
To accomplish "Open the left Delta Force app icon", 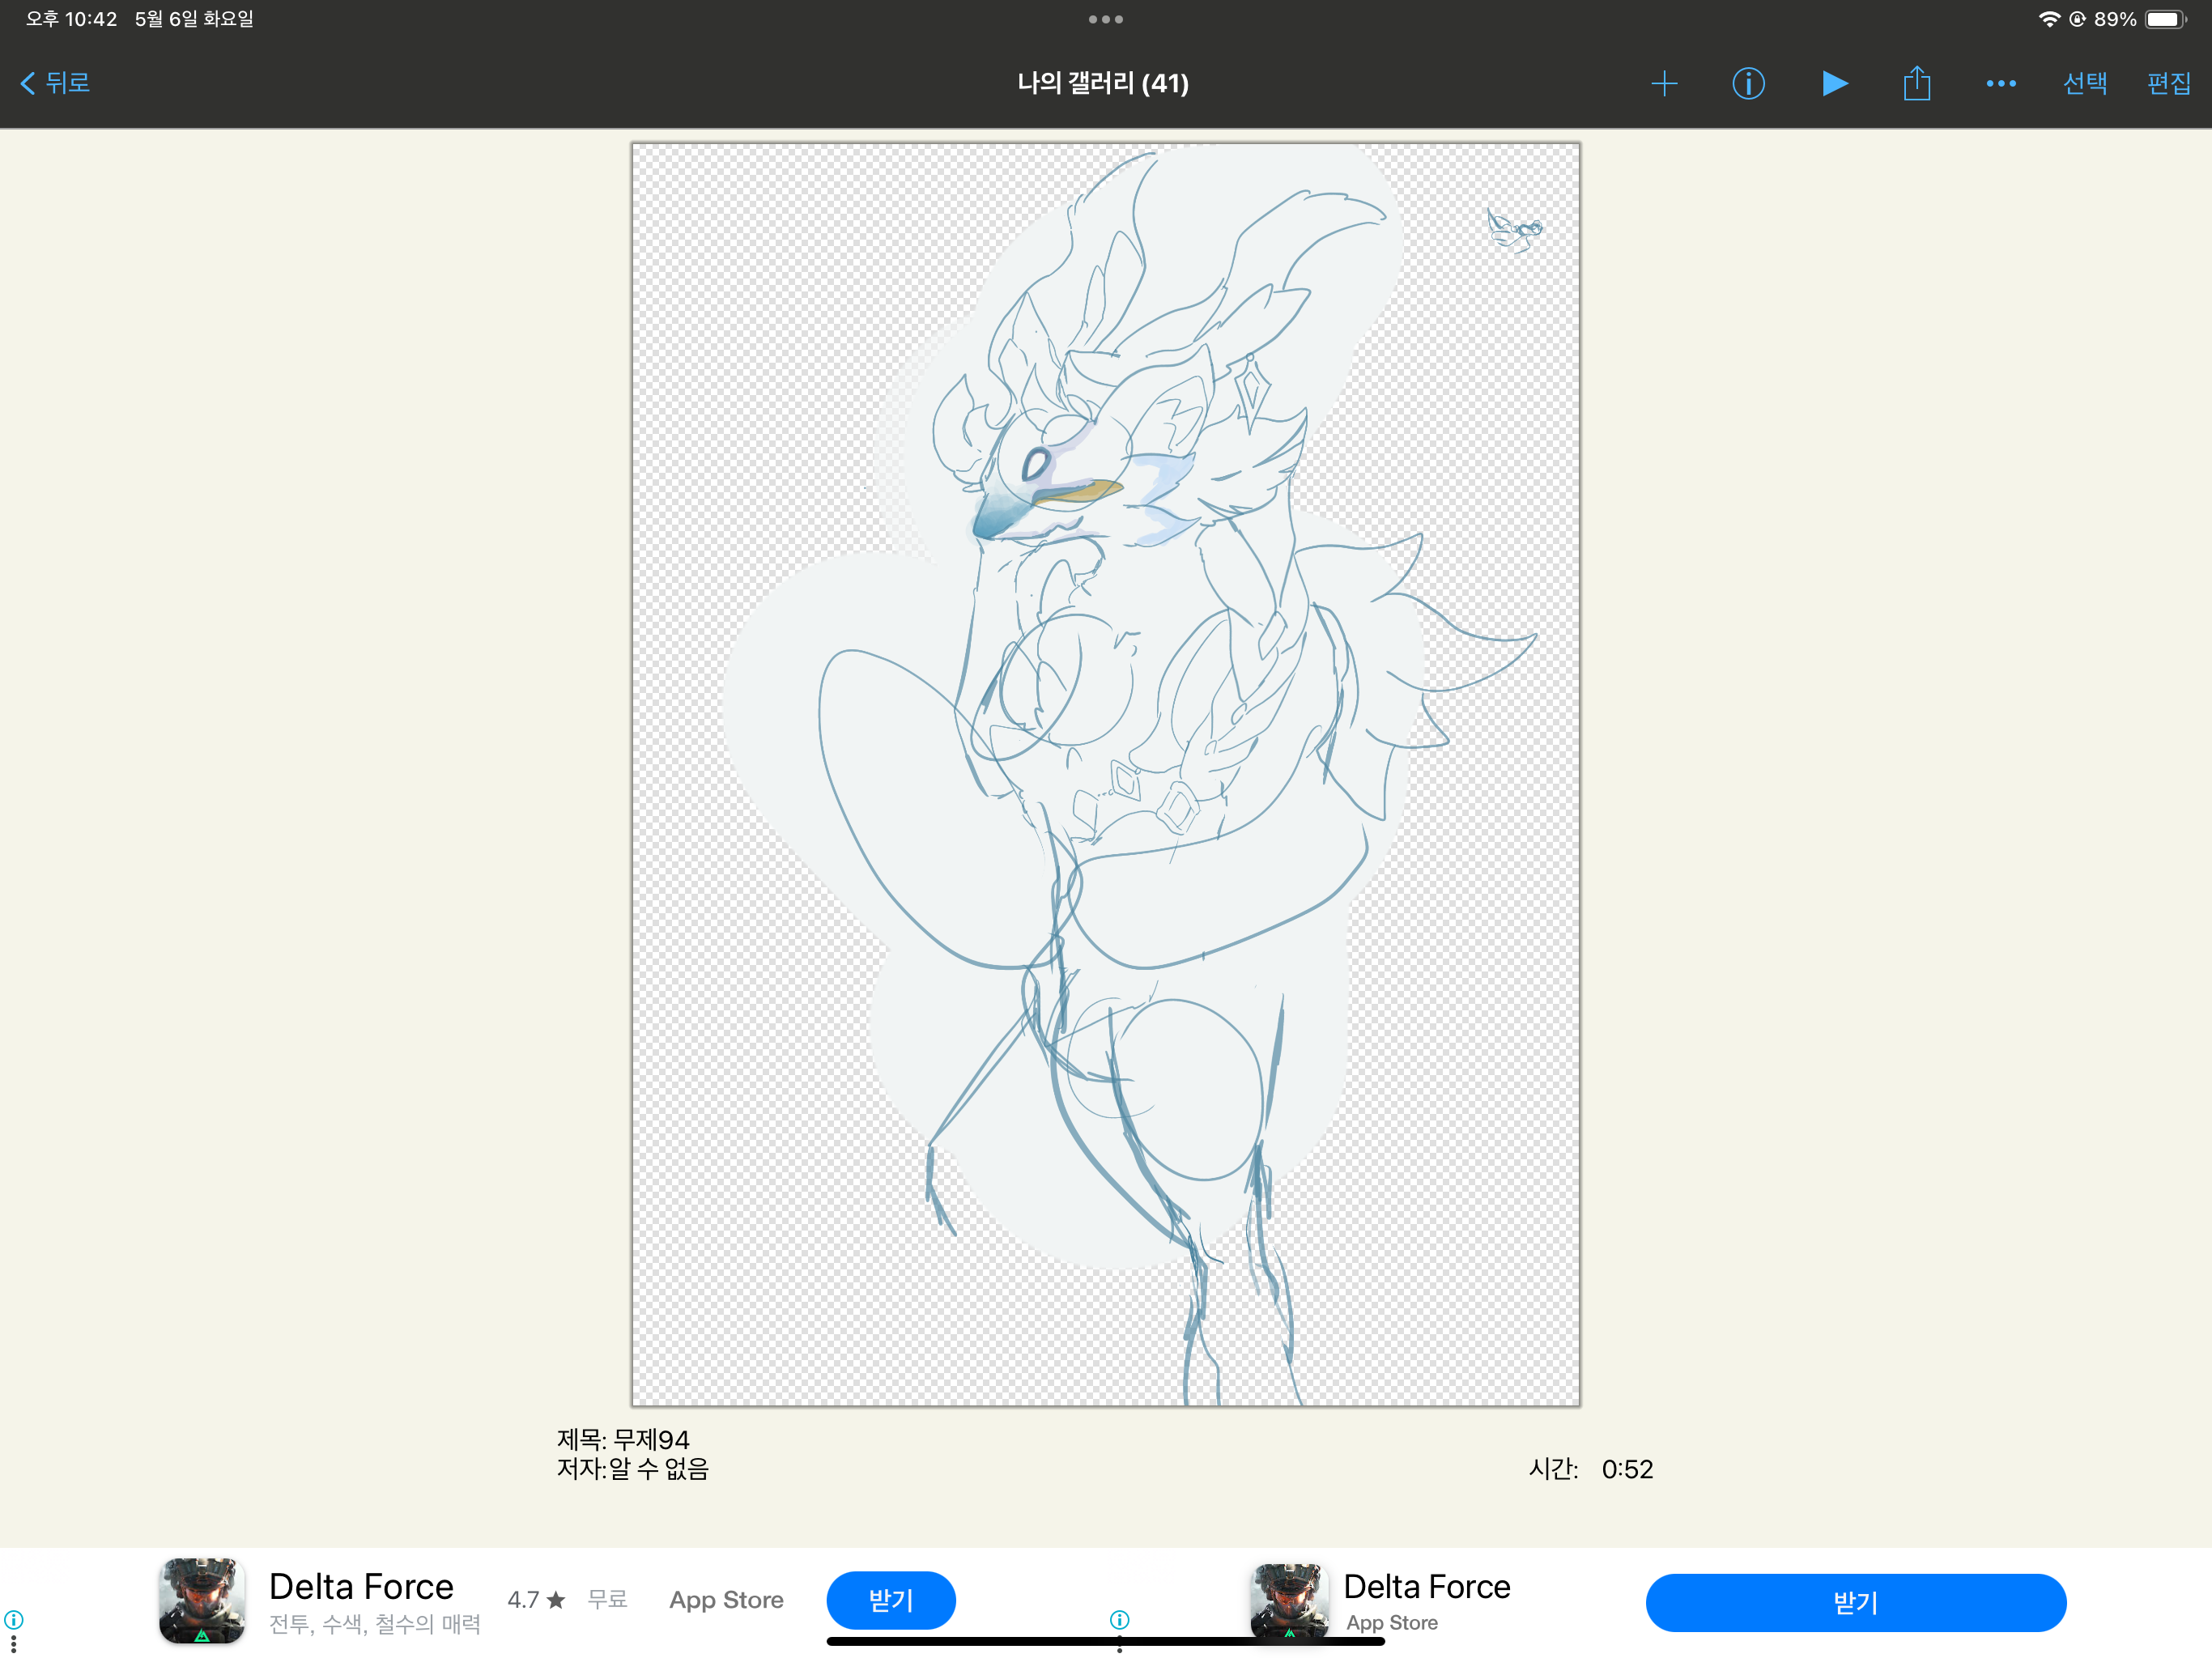I will click(x=202, y=1600).
